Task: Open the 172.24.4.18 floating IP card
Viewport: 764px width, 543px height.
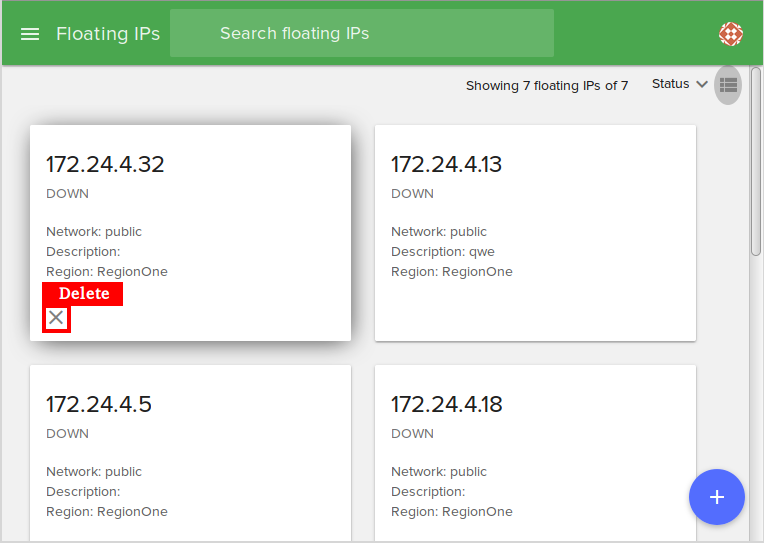Action: pos(535,452)
